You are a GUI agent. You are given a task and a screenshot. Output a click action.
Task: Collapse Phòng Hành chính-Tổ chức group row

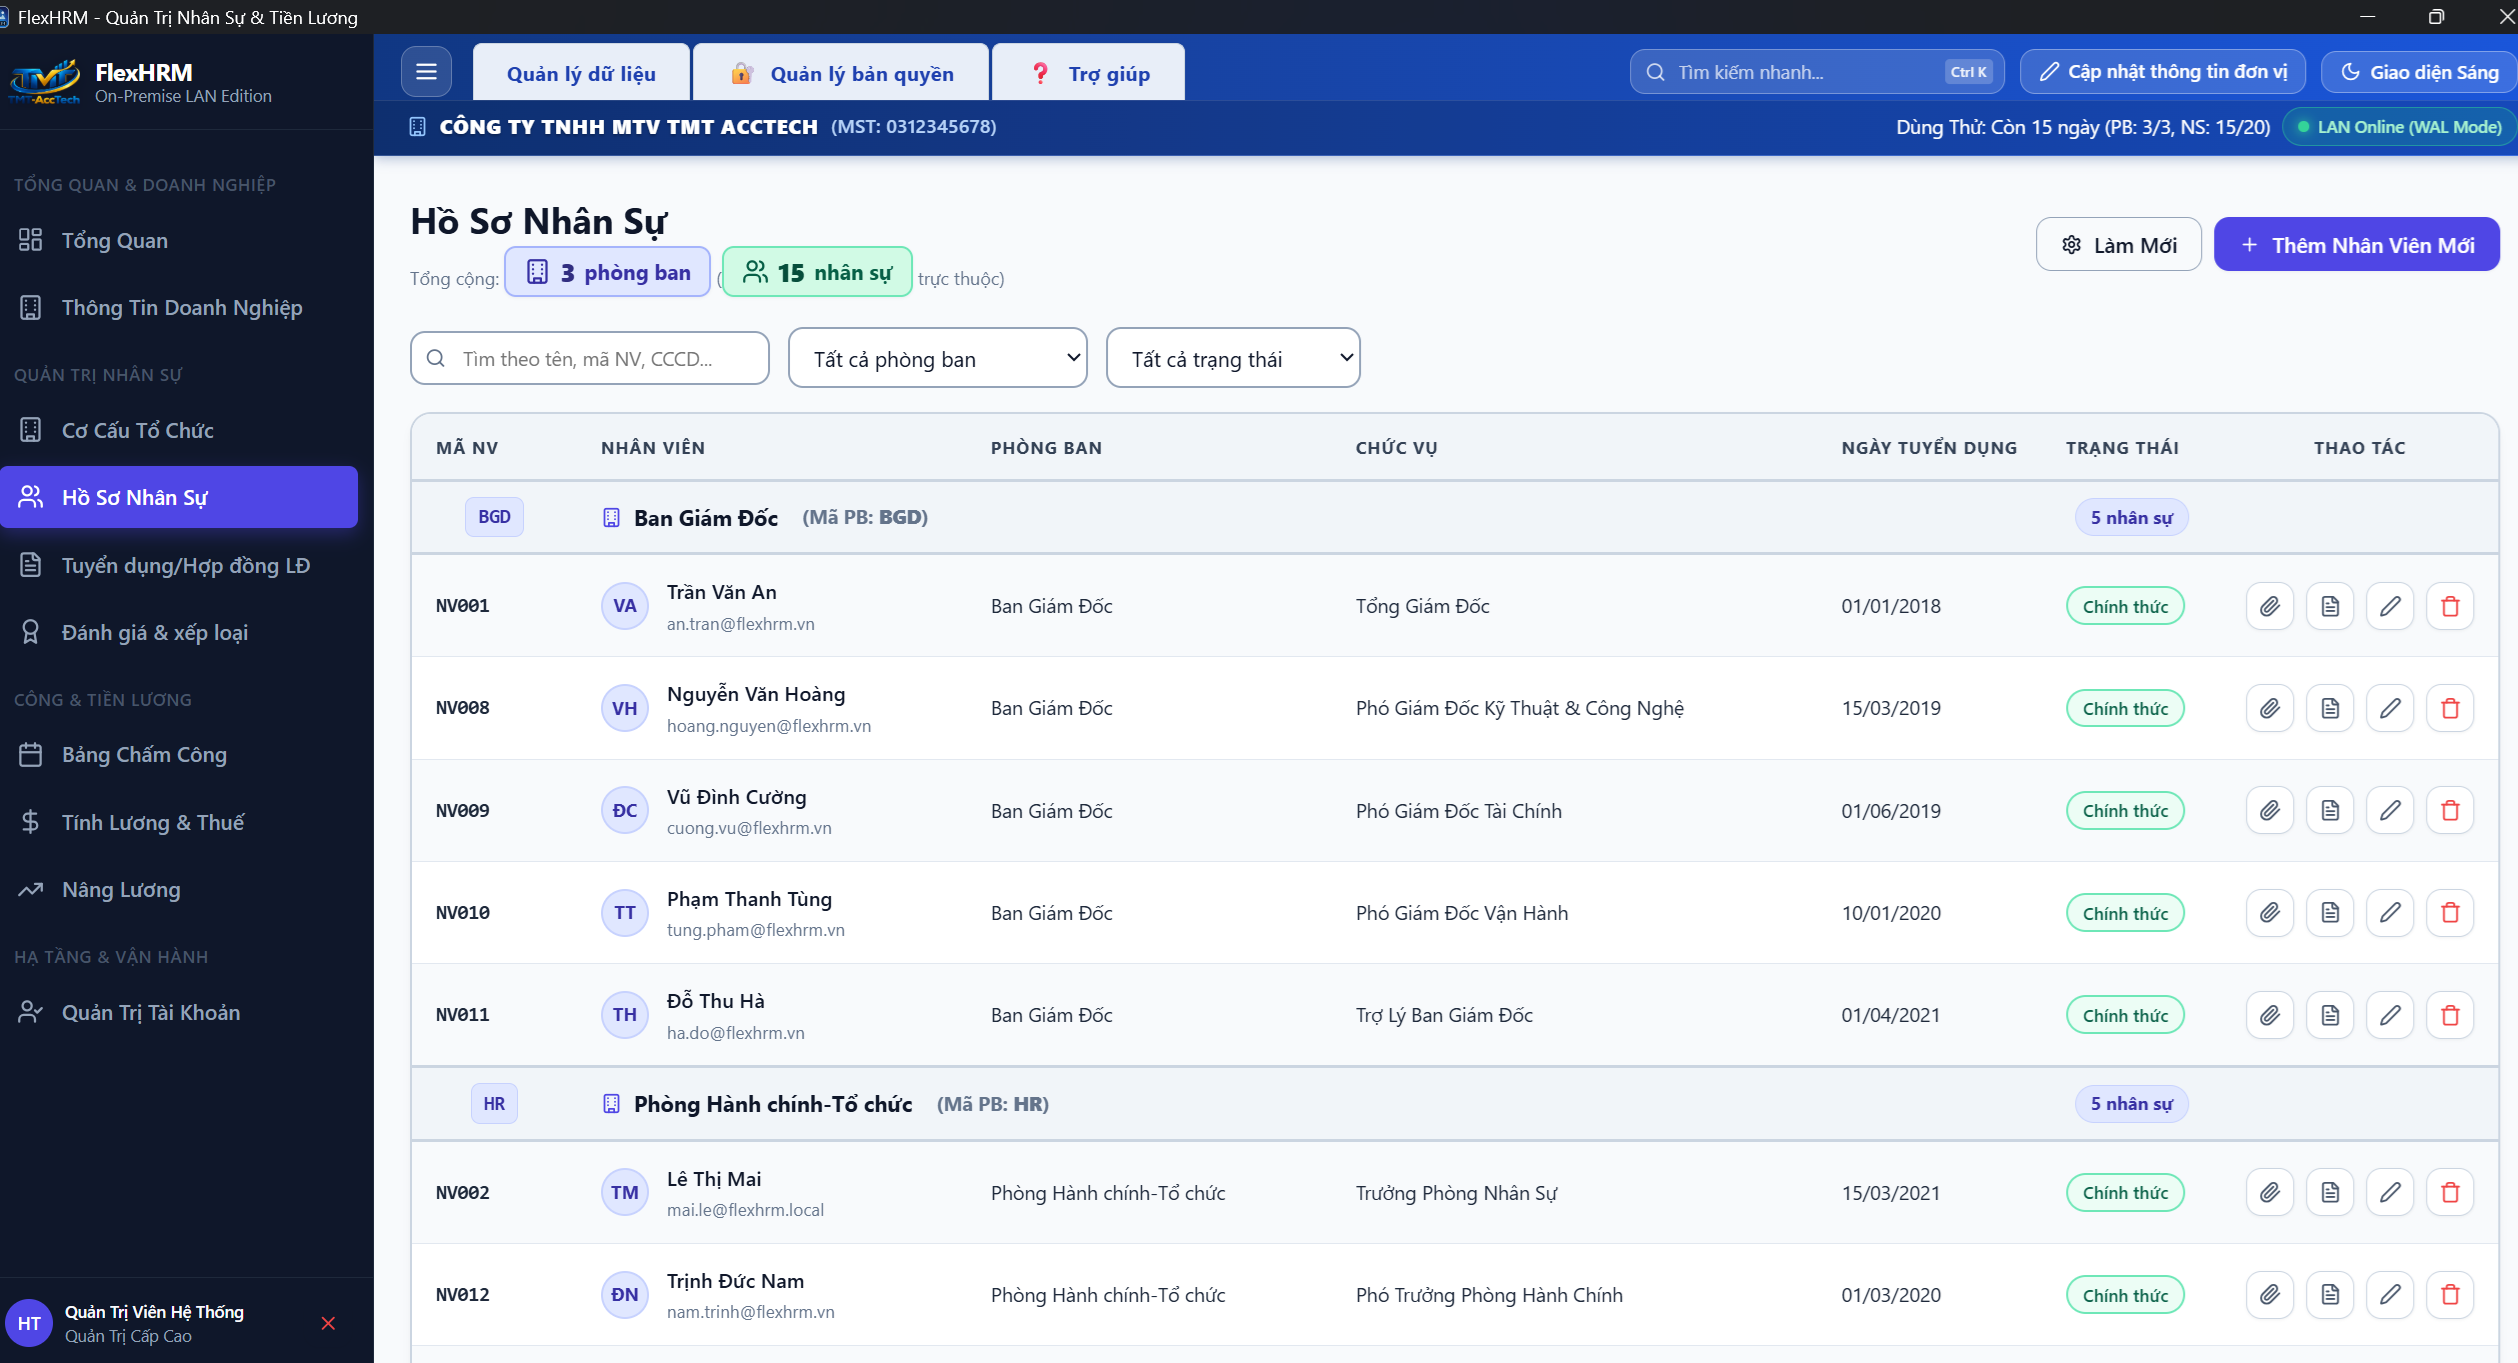[x=1454, y=1104]
